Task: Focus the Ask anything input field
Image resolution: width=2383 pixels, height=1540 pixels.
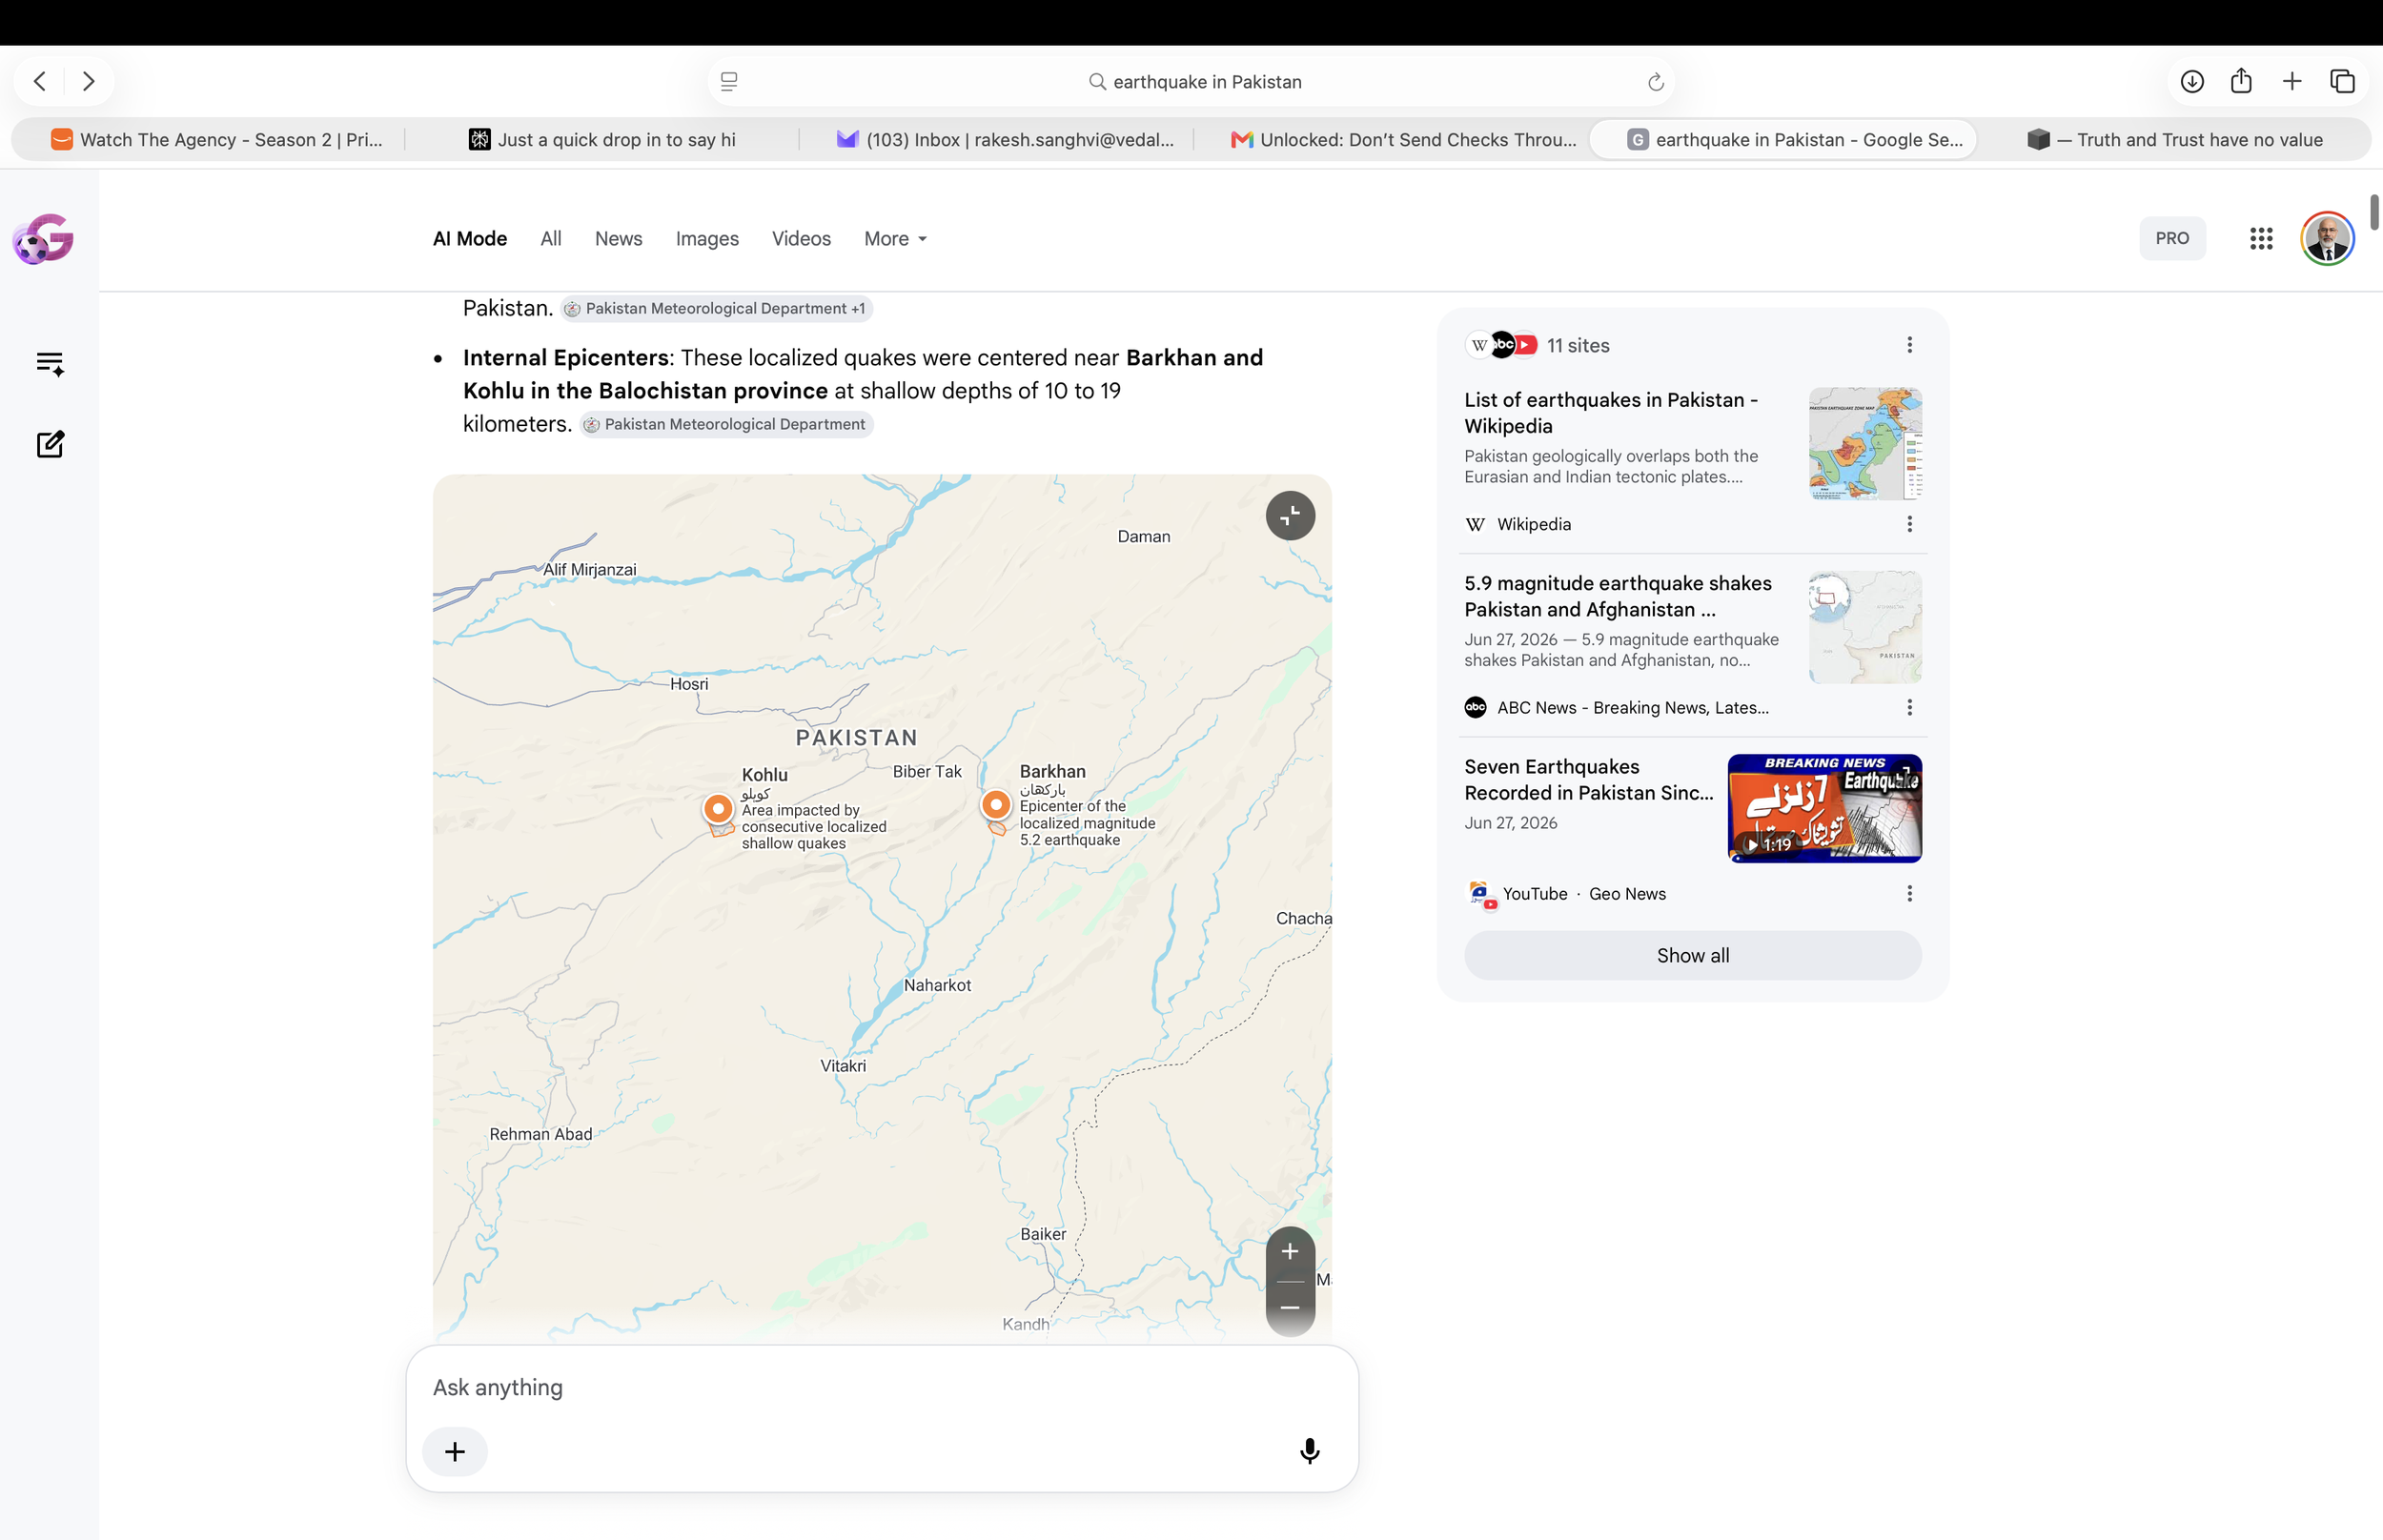Action: tap(880, 1387)
